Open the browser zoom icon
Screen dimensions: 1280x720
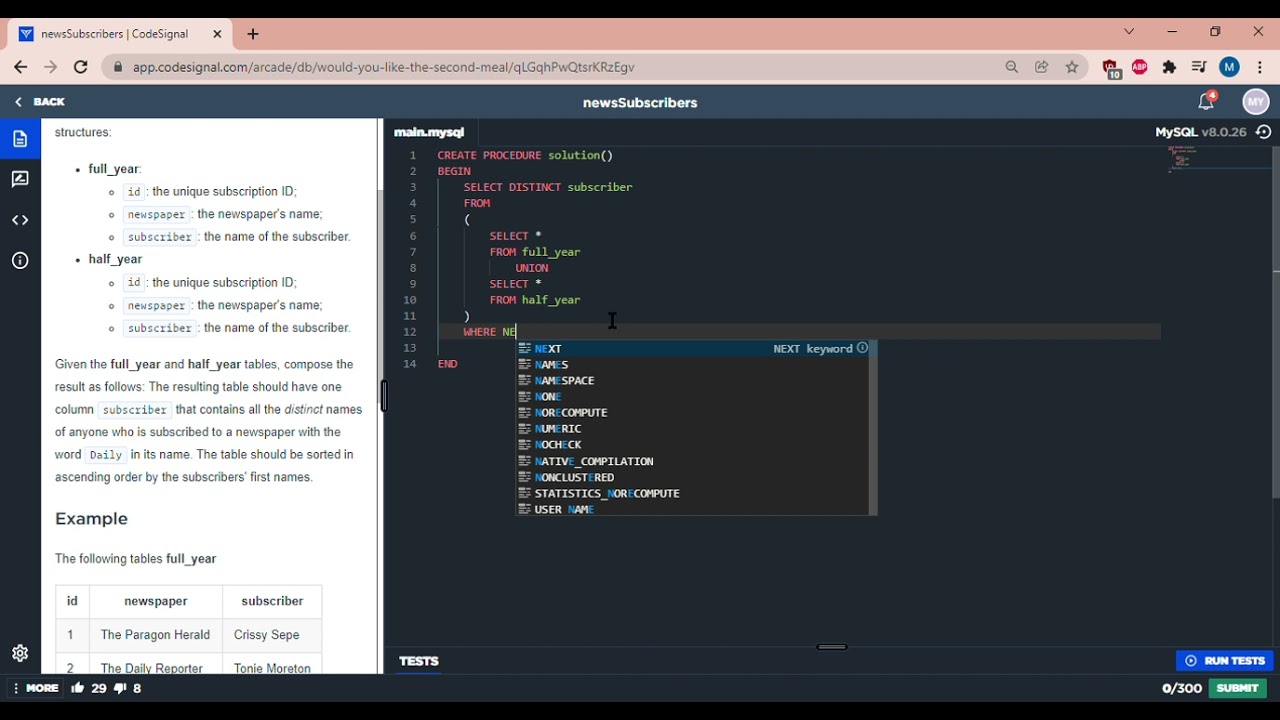[x=1012, y=67]
